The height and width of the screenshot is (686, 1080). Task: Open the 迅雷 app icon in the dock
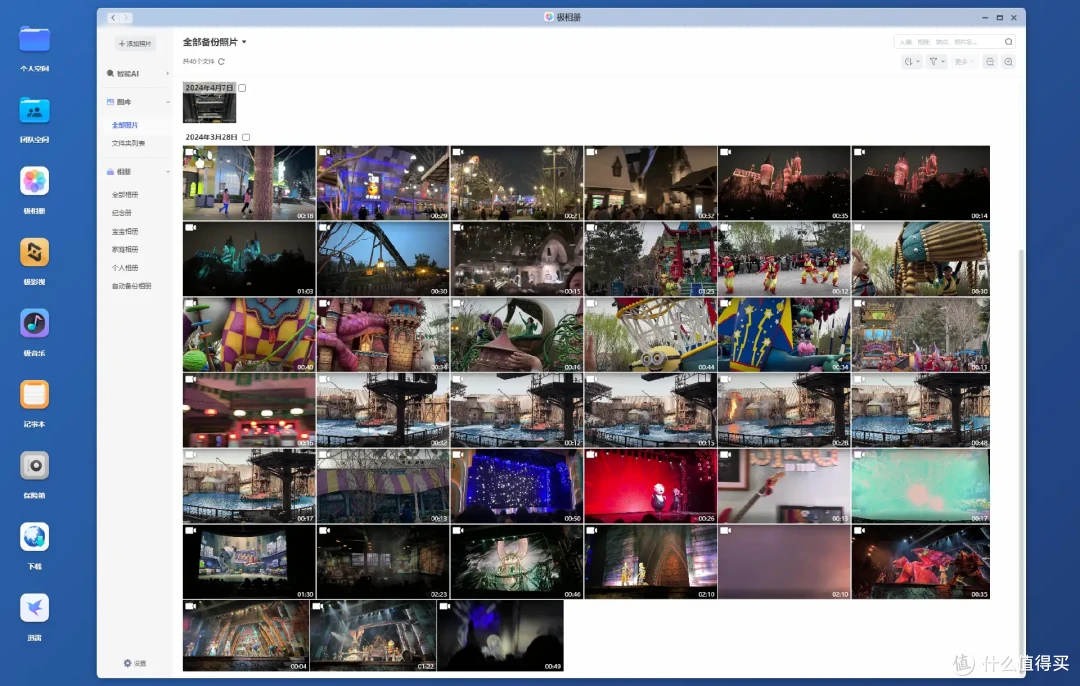34,607
